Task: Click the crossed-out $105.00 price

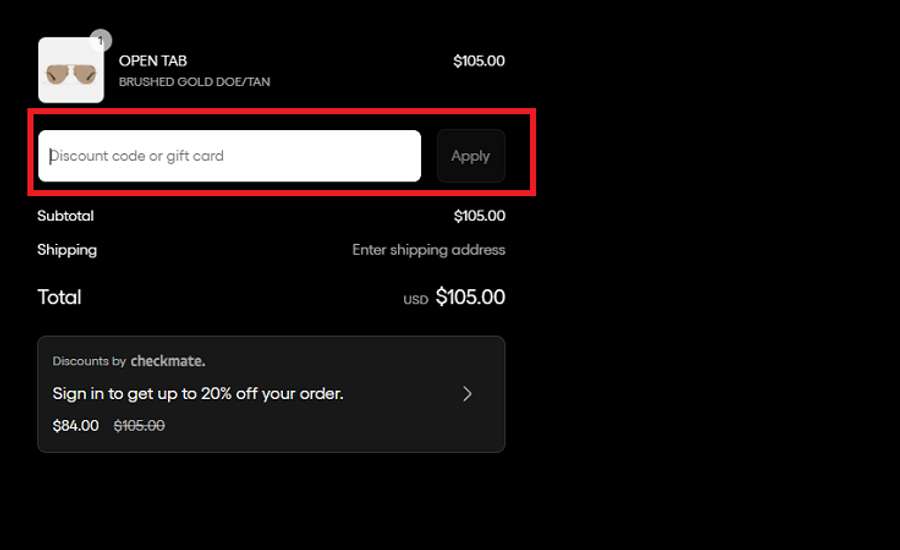Action: click(x=139, y=426)
